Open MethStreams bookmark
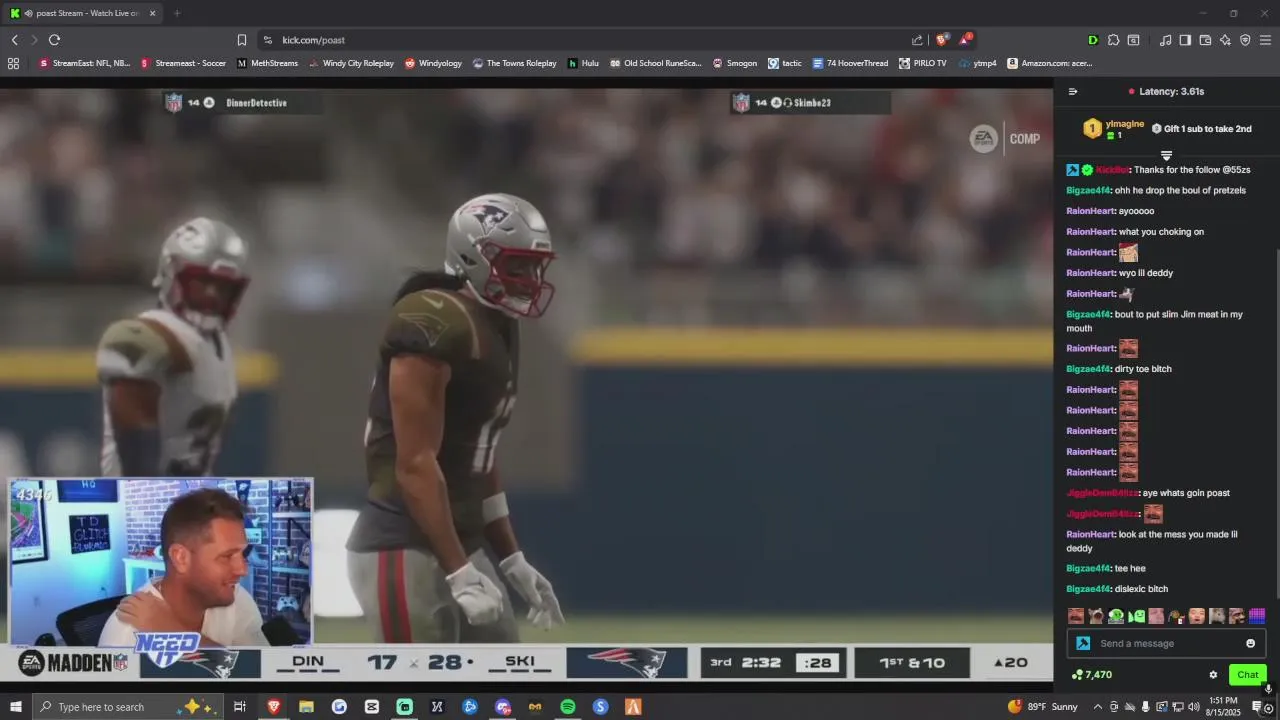This screenshot has width=1280, height=720. coord(267,63)
